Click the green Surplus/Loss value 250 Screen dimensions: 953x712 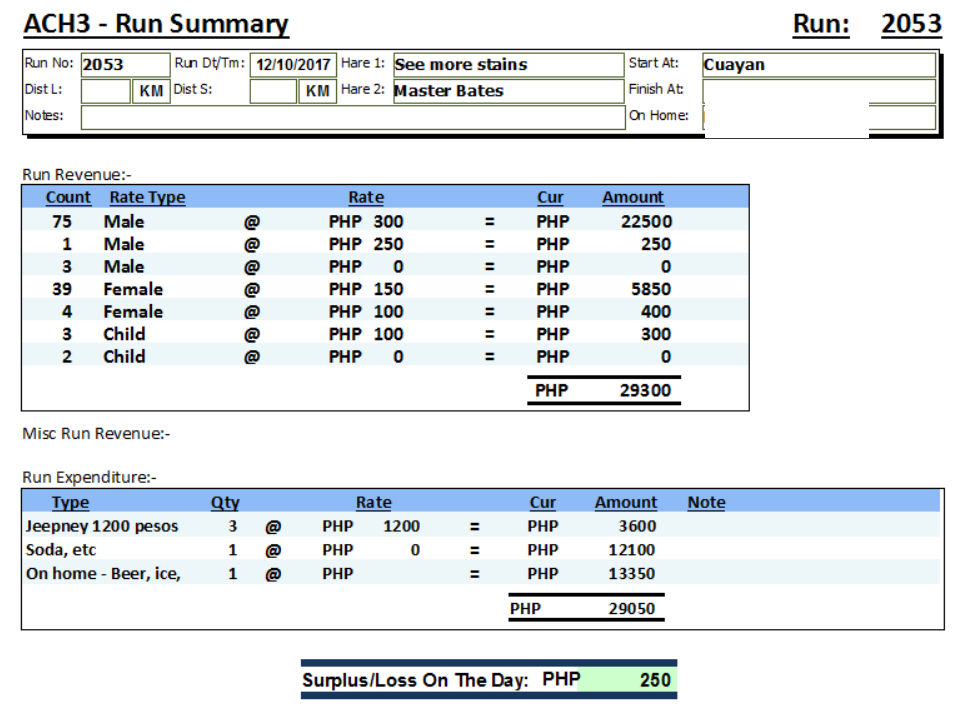654,680
